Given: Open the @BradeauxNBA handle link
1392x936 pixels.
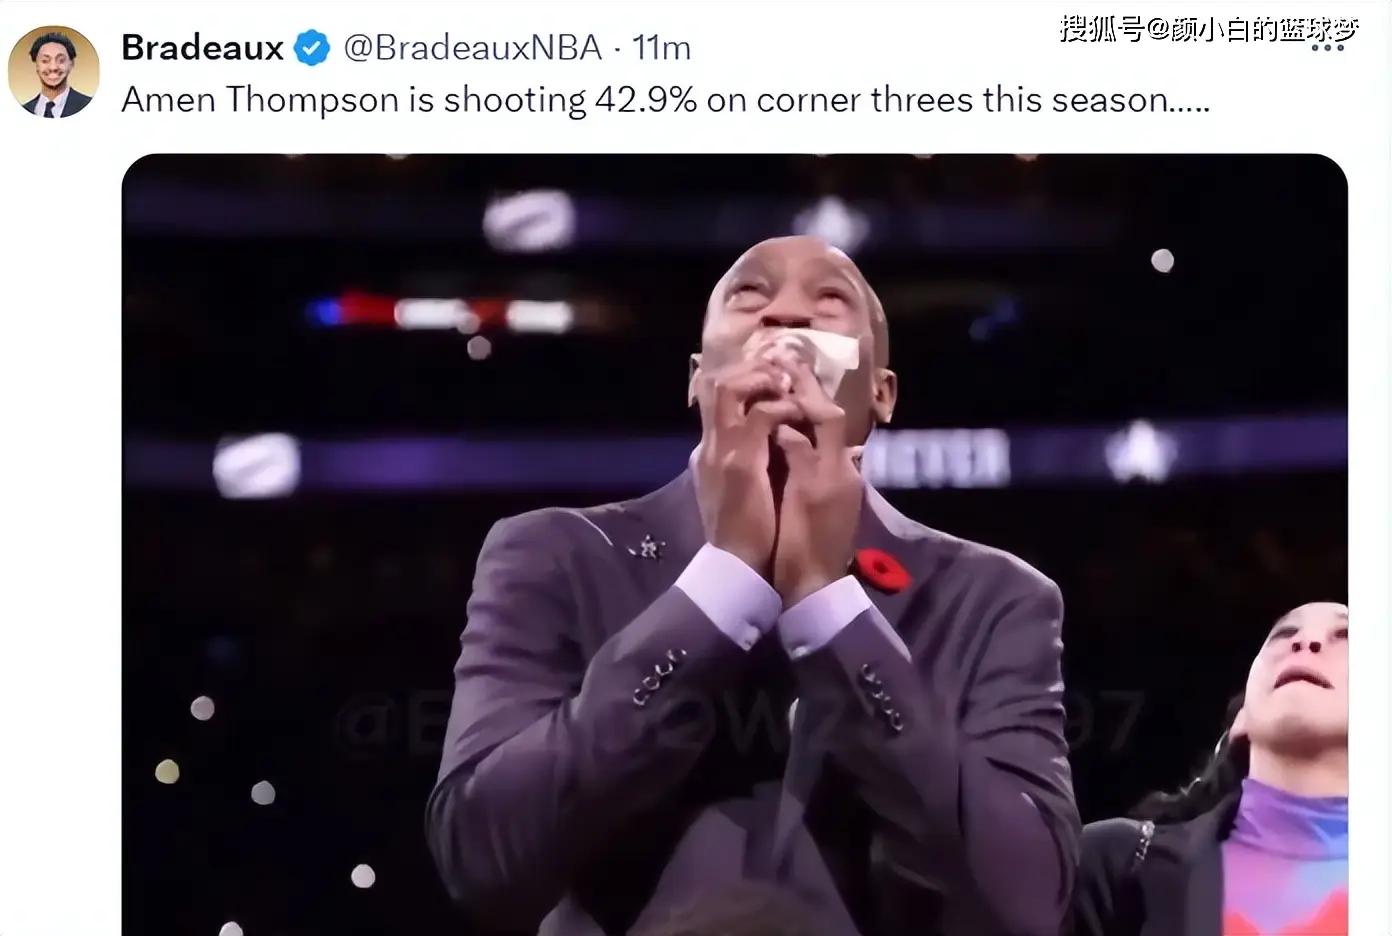Looking at the screenshot, I should tap(472, 47).
